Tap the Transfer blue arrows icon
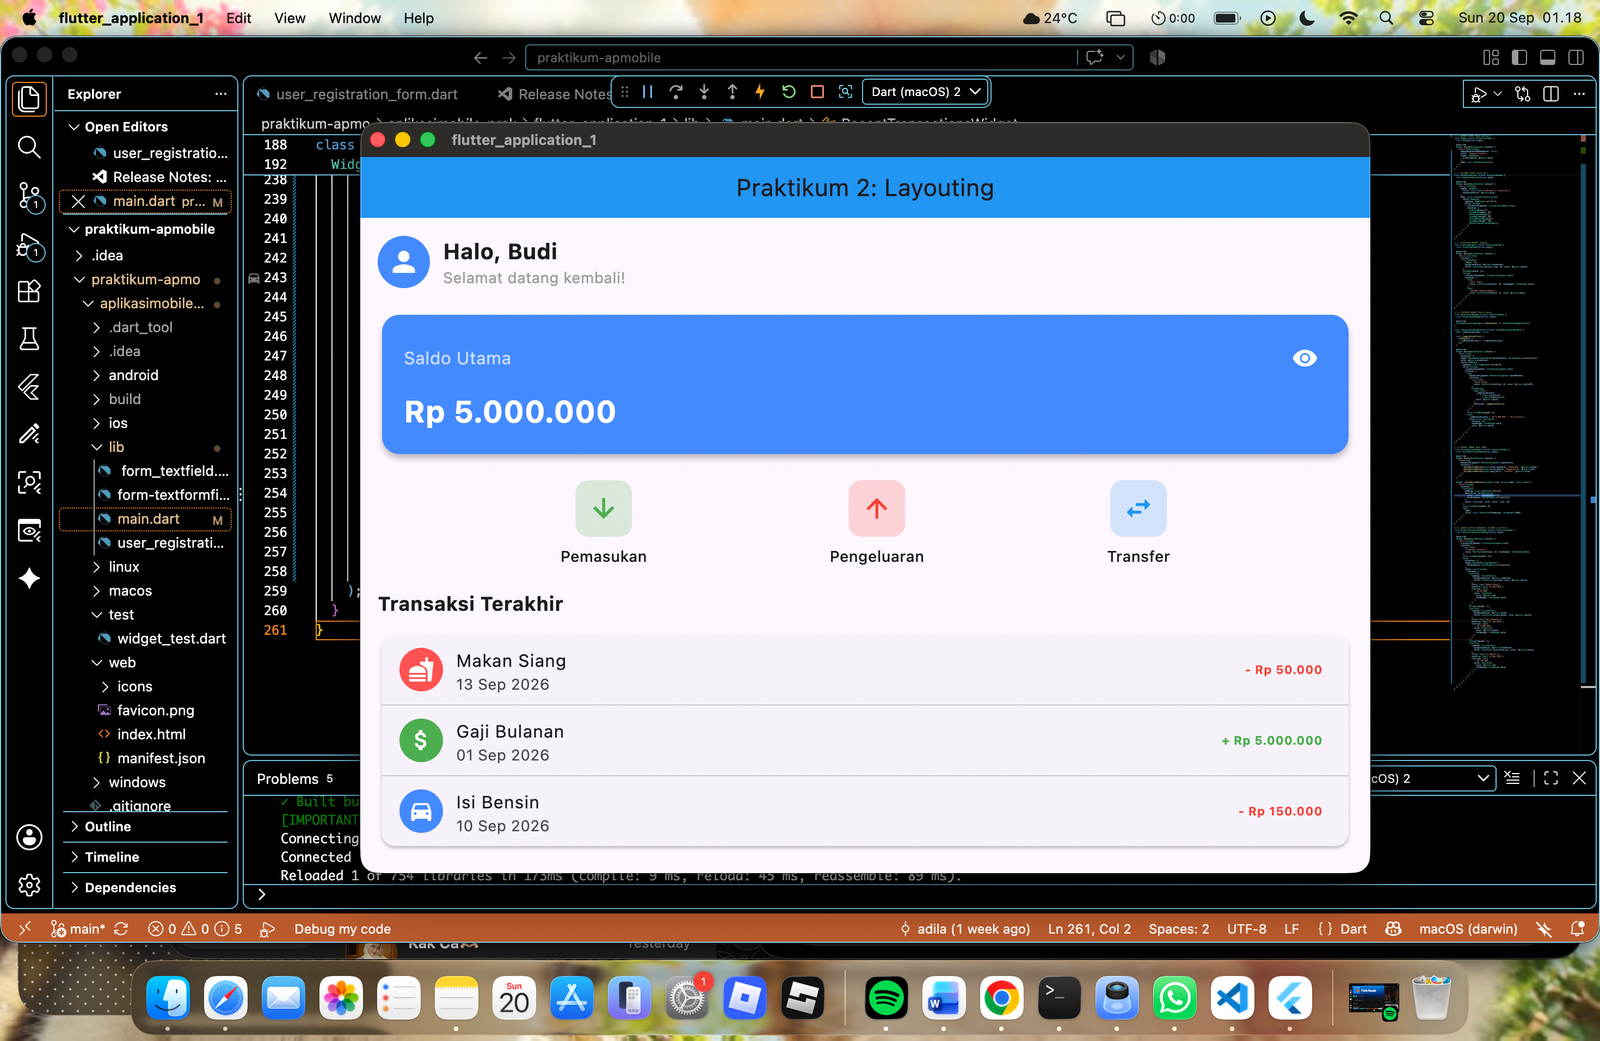Image resolution: width=1600 pixels, height=1041 pixels. [x=1138, y=508]
